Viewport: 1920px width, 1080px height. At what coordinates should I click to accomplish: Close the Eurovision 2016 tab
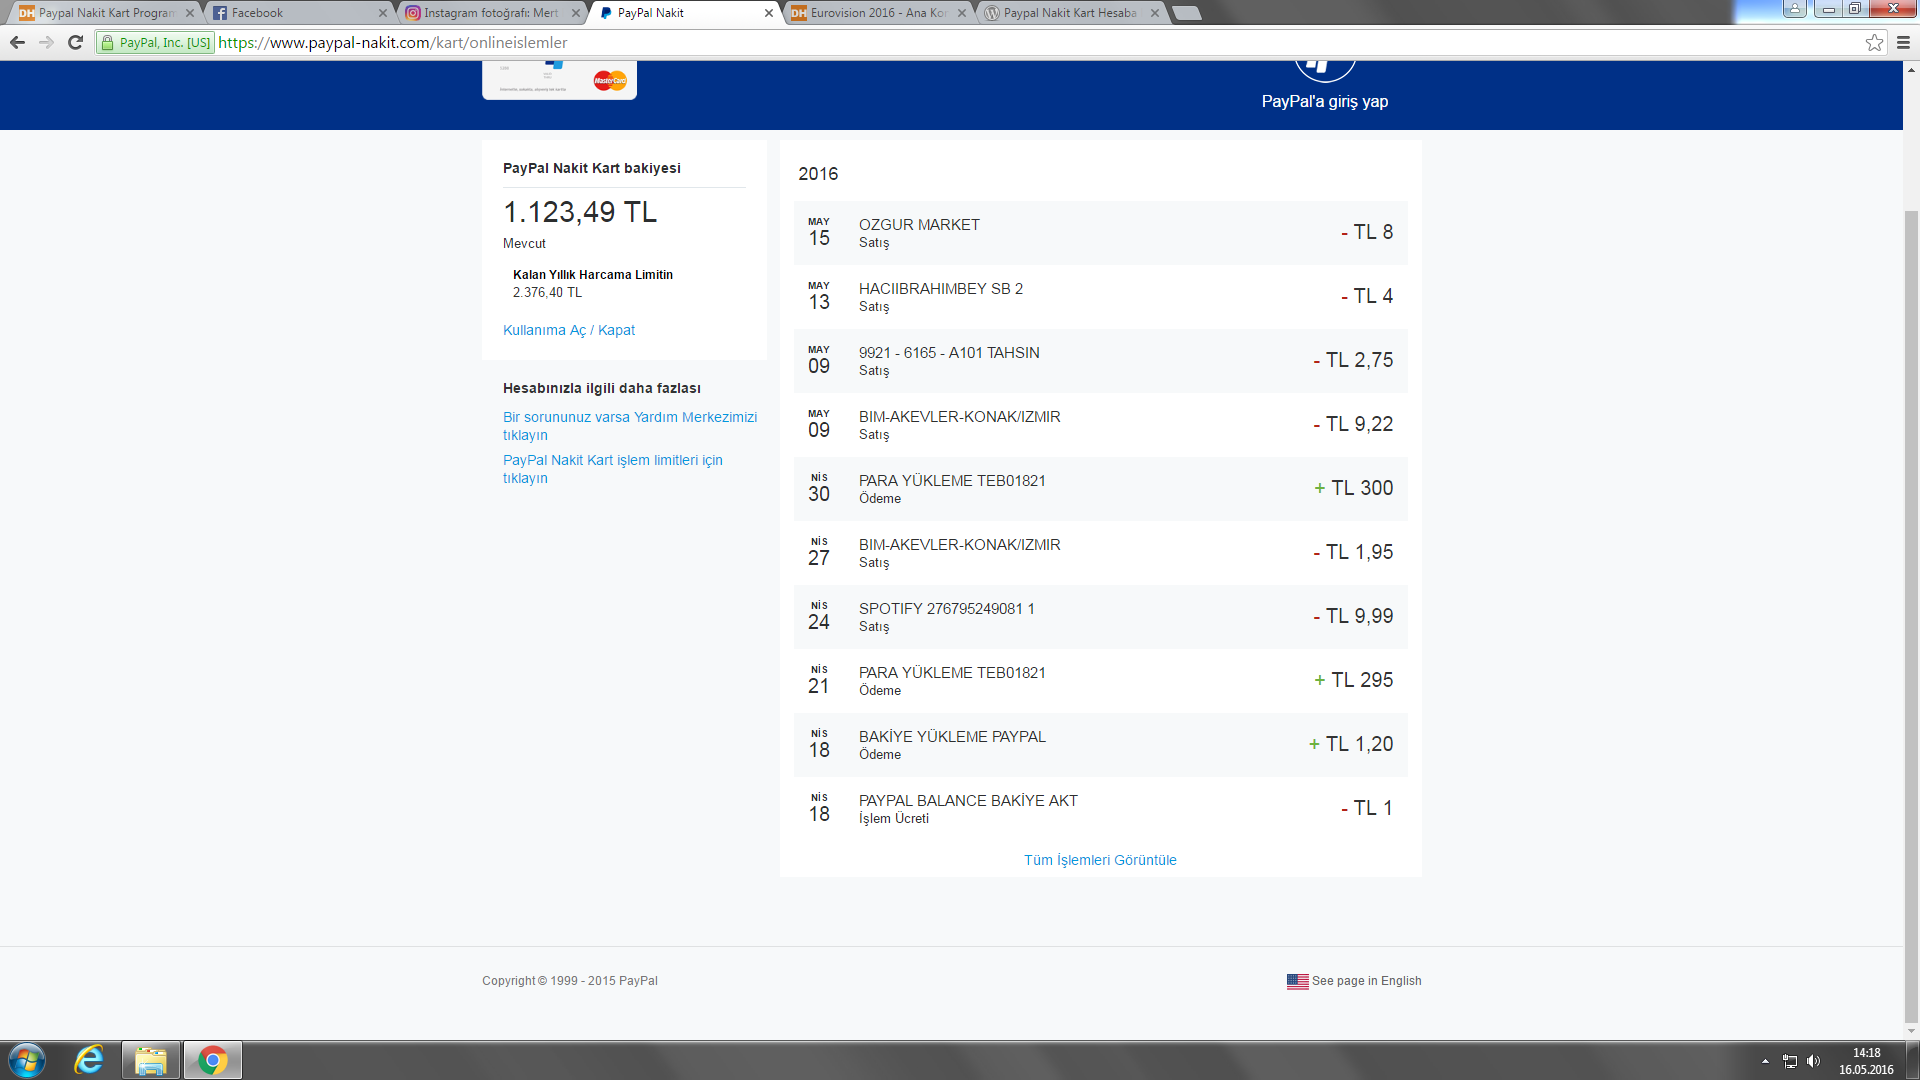(x=962, y=13)
